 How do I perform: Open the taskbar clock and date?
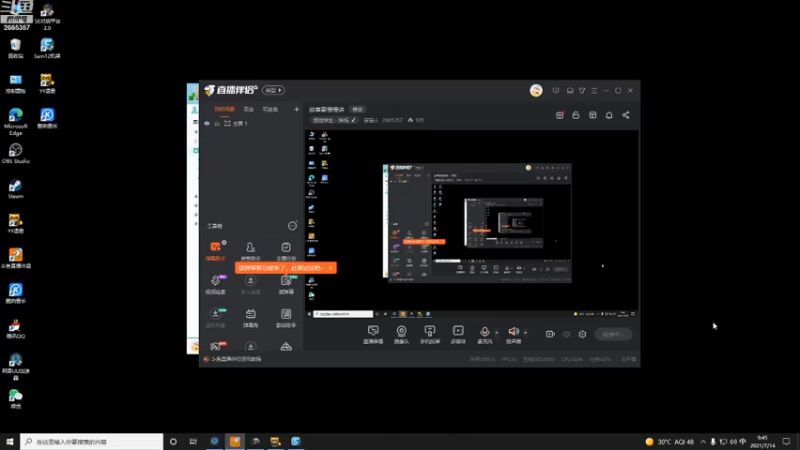point(762,442)
